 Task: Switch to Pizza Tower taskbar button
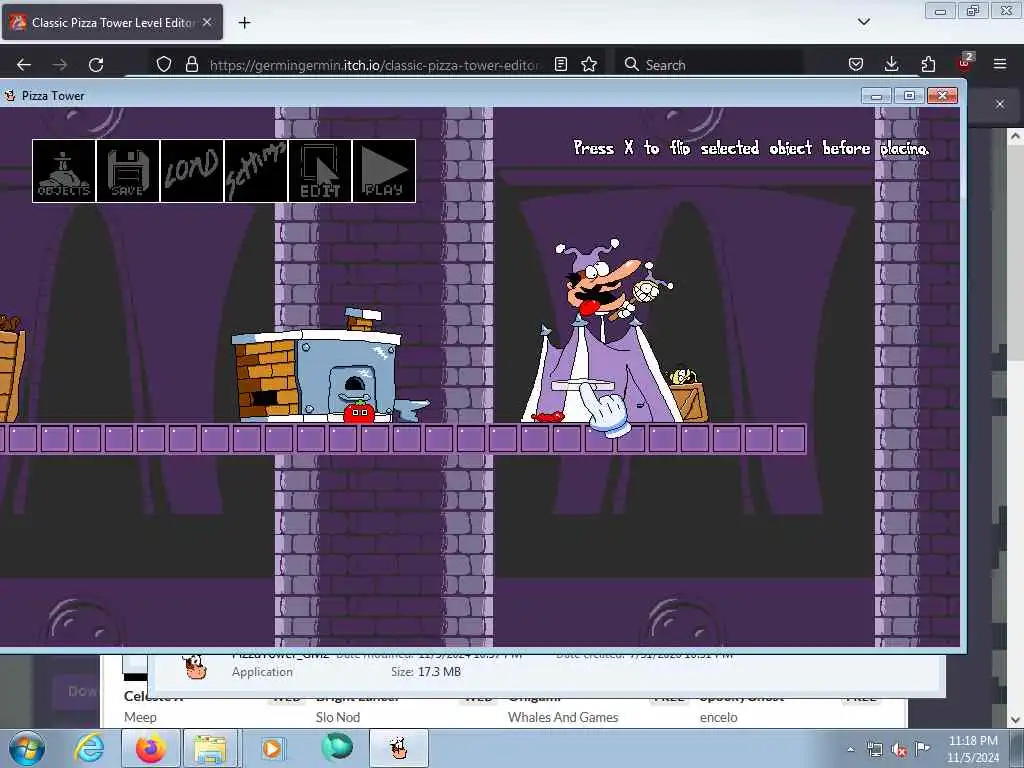point(399,748)
